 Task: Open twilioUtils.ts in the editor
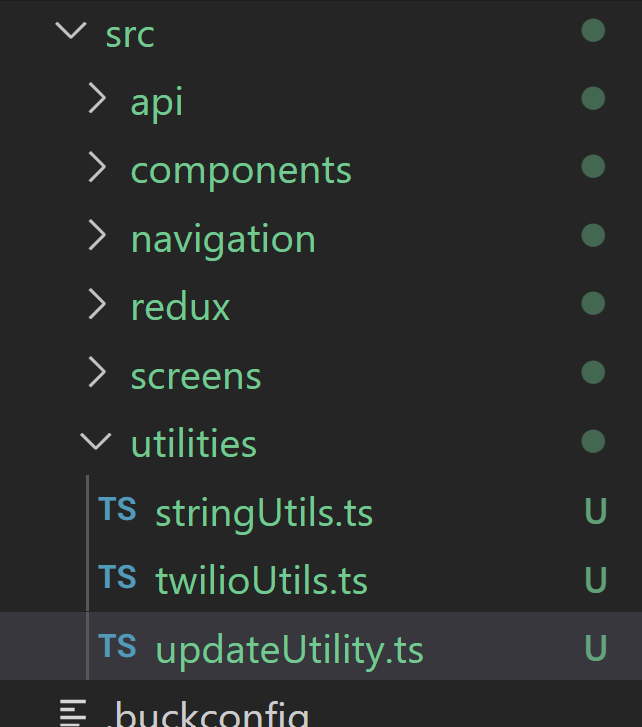261,580
